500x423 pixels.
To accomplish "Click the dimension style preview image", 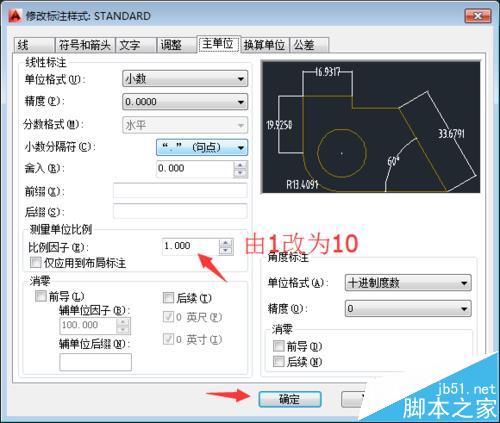I will 371,127.
